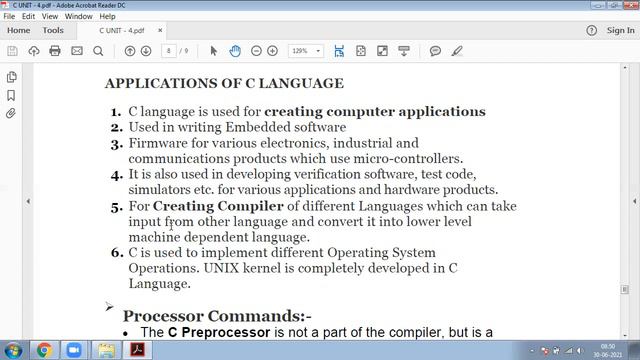Show hidden system tray icons arrow

tap(532, 351)
